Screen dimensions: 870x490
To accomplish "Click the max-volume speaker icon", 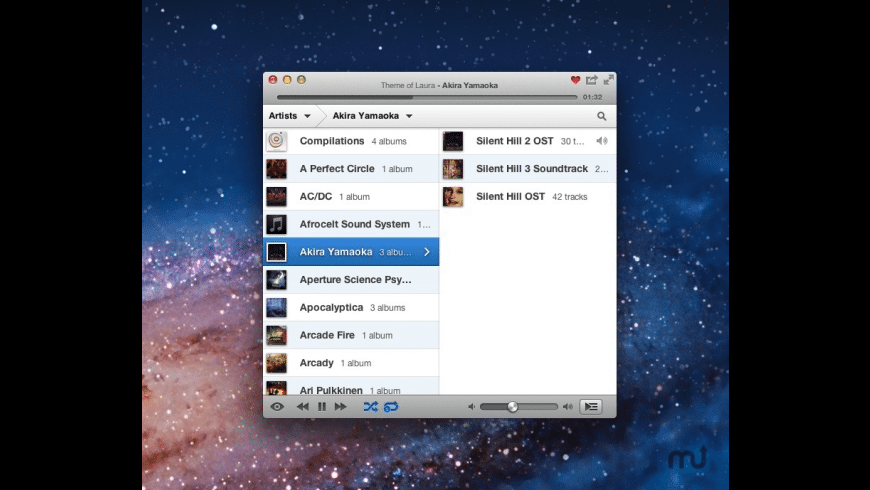I will pyautogui.click(x=567, y=407).
